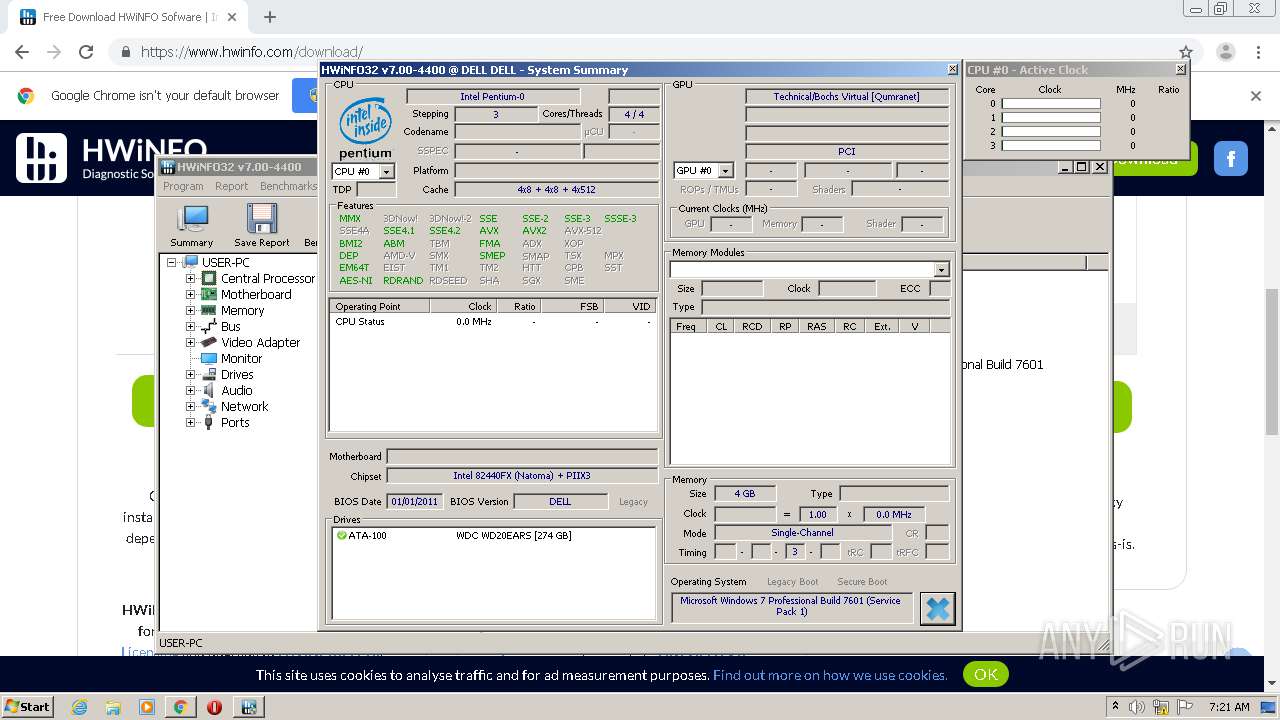Expand the USER-PC tree root node
1280x720 pixels.
click(172, 263)
